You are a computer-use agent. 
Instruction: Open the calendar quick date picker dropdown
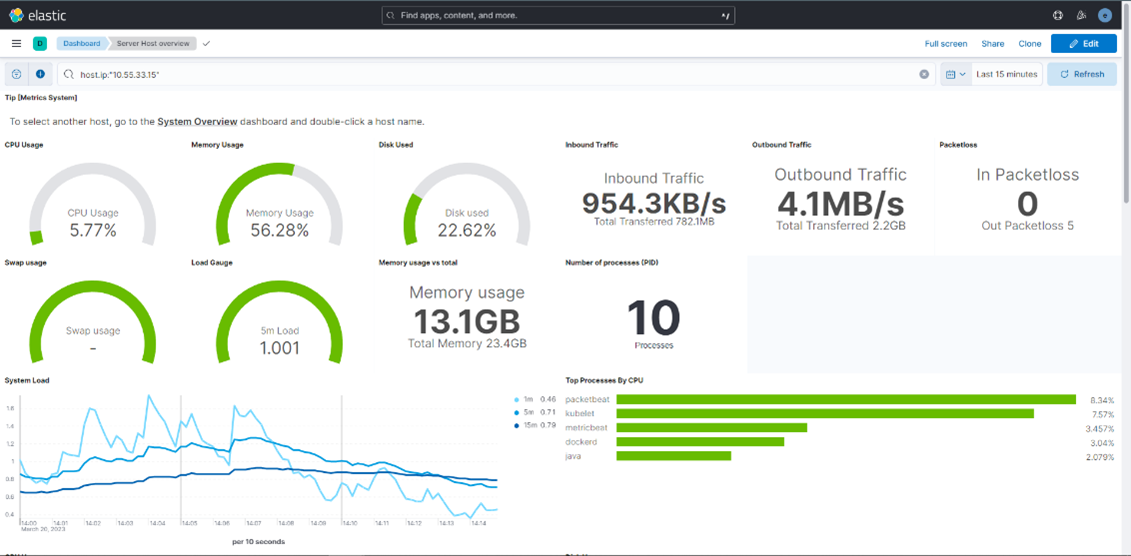point(956,74)
